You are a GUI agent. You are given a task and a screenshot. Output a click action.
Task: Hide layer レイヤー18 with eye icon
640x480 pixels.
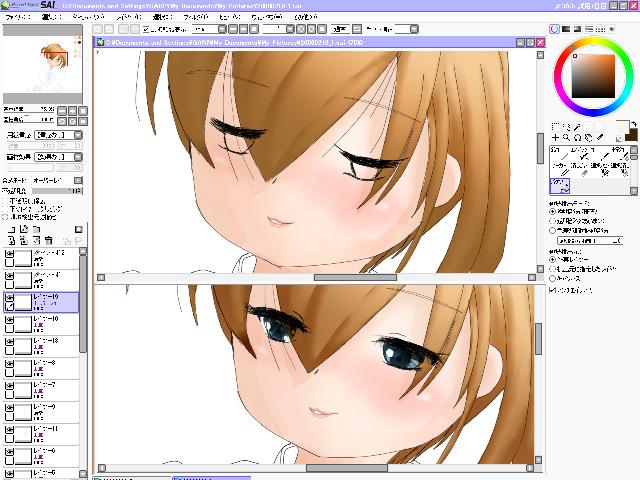pos(9,341)
